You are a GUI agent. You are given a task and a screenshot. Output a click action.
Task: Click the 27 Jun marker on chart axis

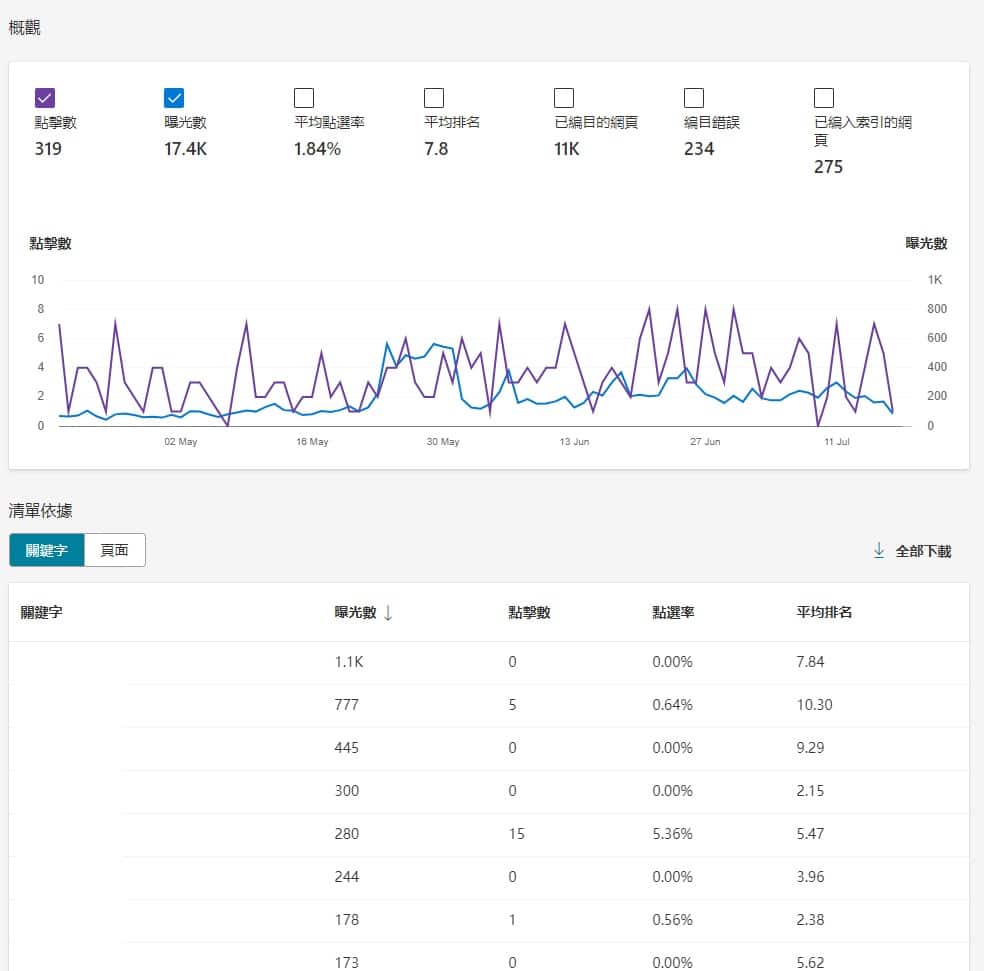[705, 441]
